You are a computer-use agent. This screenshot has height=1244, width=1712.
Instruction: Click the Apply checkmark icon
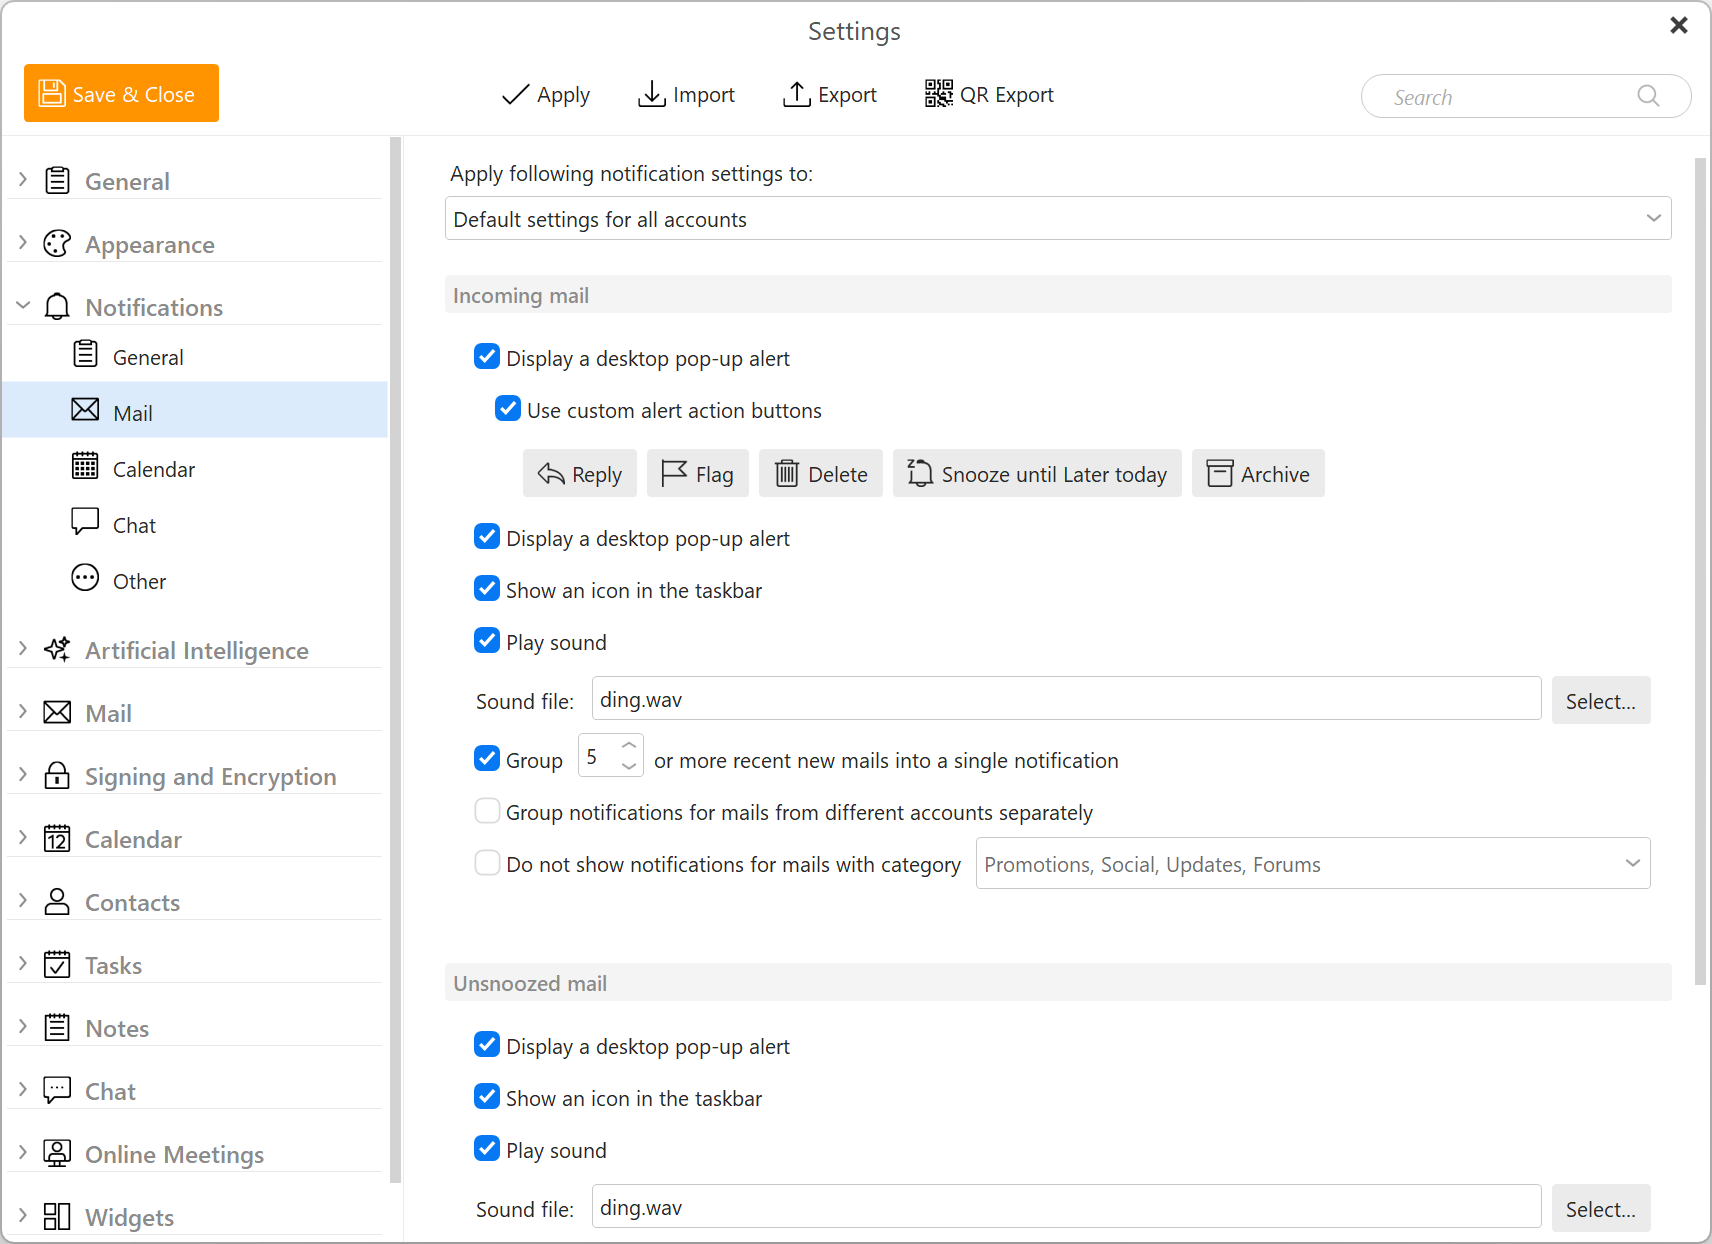click(515, 95)
